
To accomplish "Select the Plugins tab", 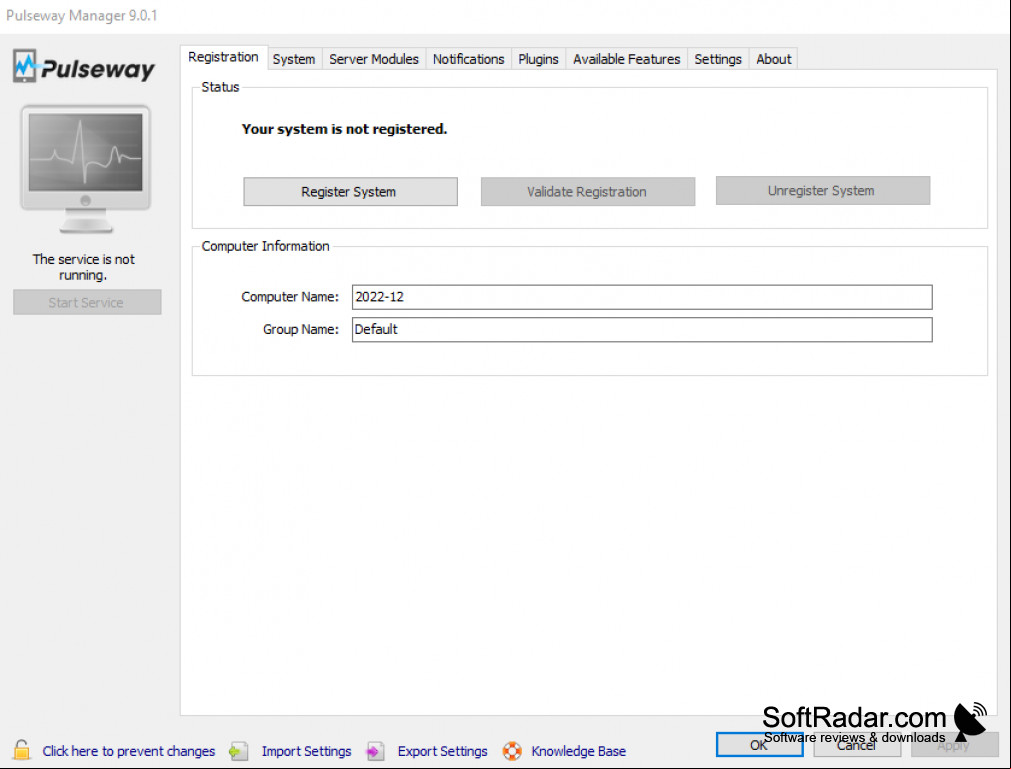I will 538,59.
